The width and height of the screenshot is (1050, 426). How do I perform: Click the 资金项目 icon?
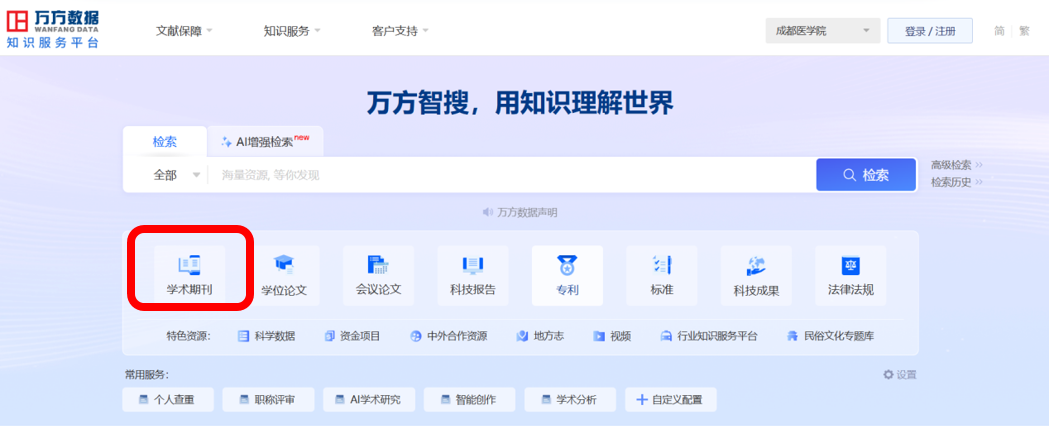click(329, 336)
